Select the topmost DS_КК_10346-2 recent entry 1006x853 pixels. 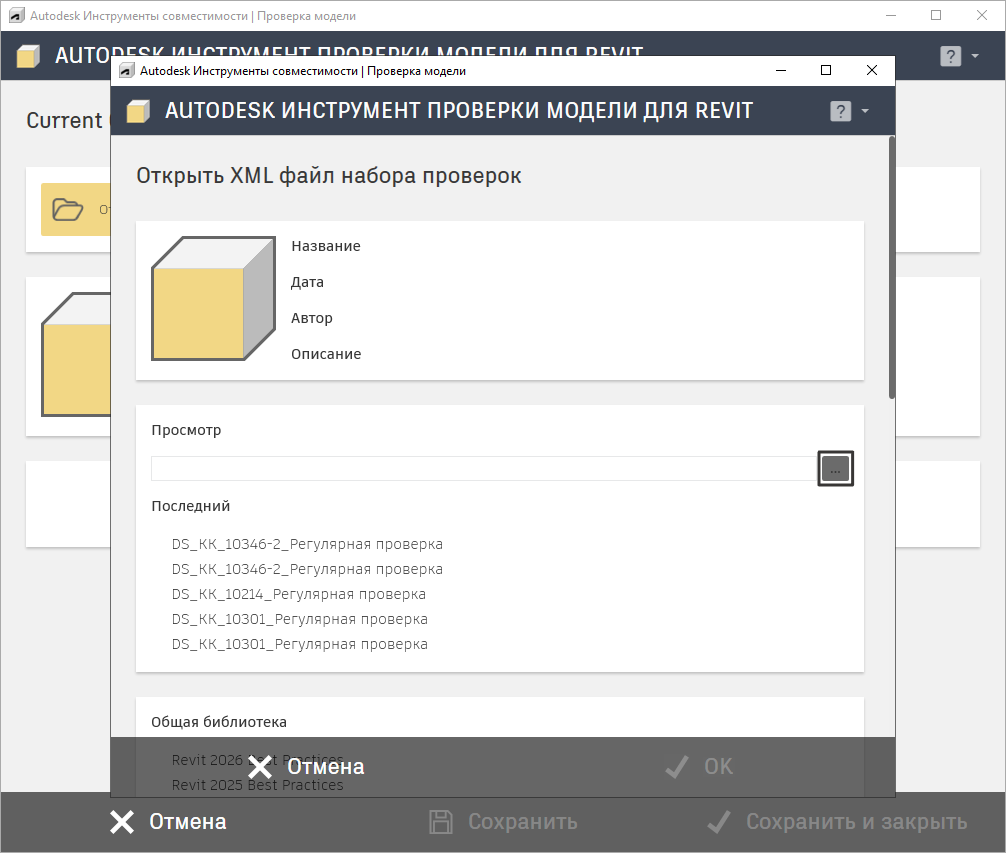pyautogui.click(x=307, y=544)
